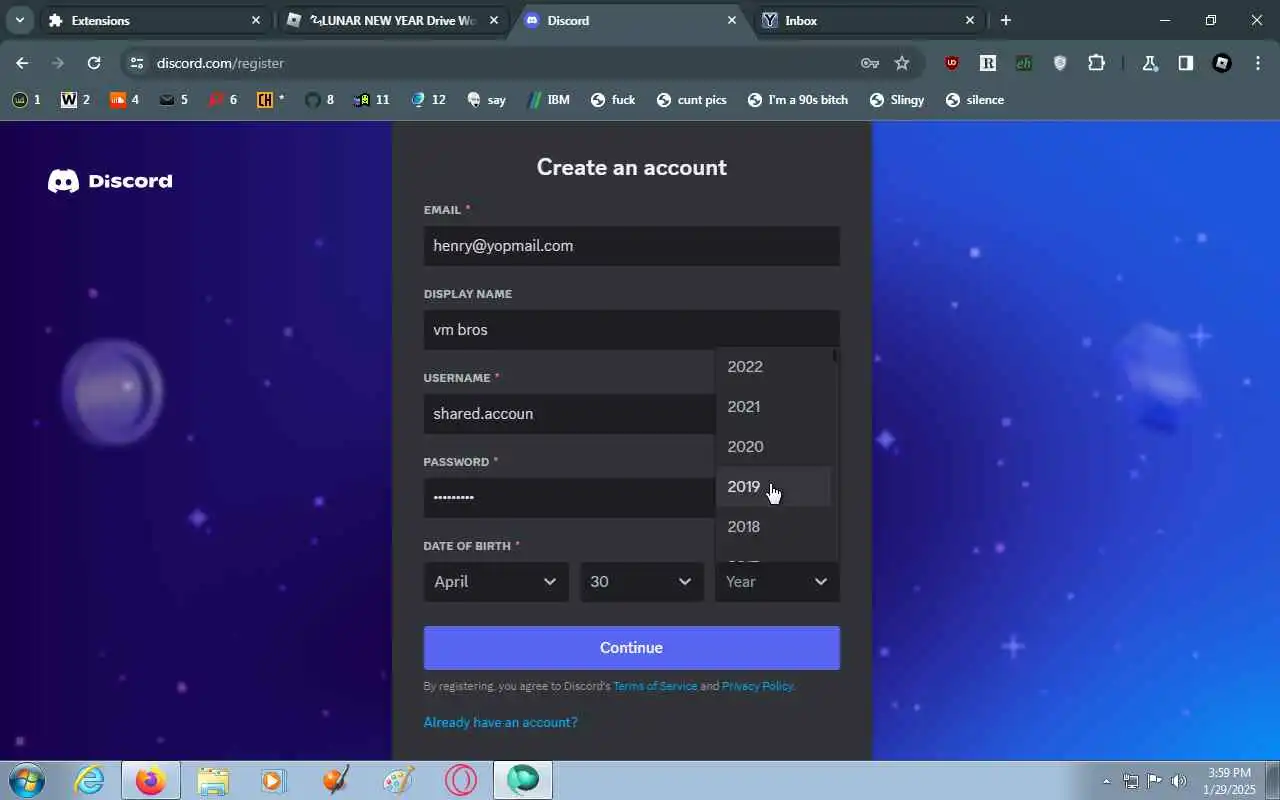Open the Wikipedia bookmark labeled 2
This screenshot has height=800, width=1280.
[75, 100]
